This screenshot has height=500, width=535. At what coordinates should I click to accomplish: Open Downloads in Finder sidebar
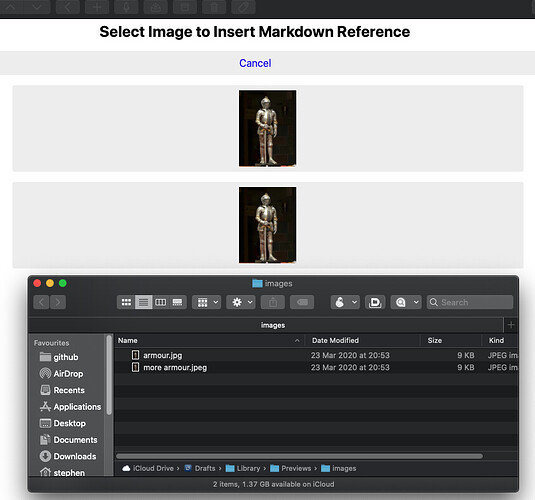68,456
